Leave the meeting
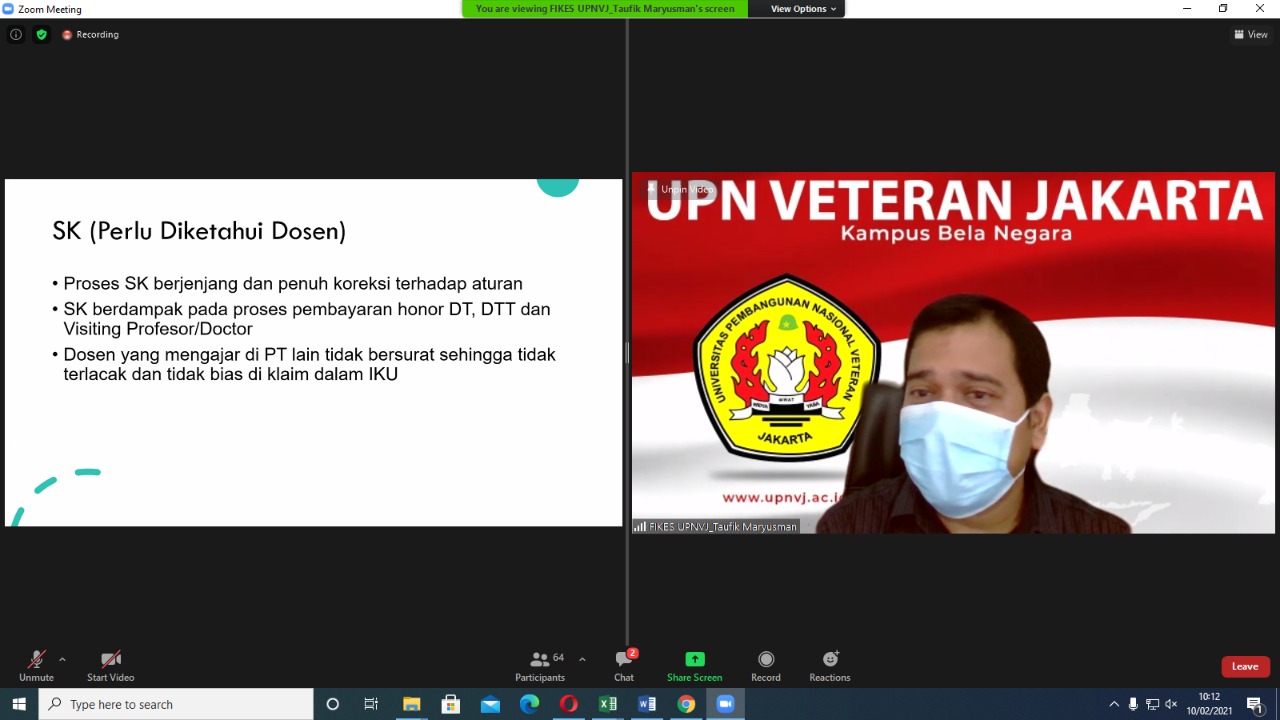1280x720 pixels. click(x=1245, y=666)
